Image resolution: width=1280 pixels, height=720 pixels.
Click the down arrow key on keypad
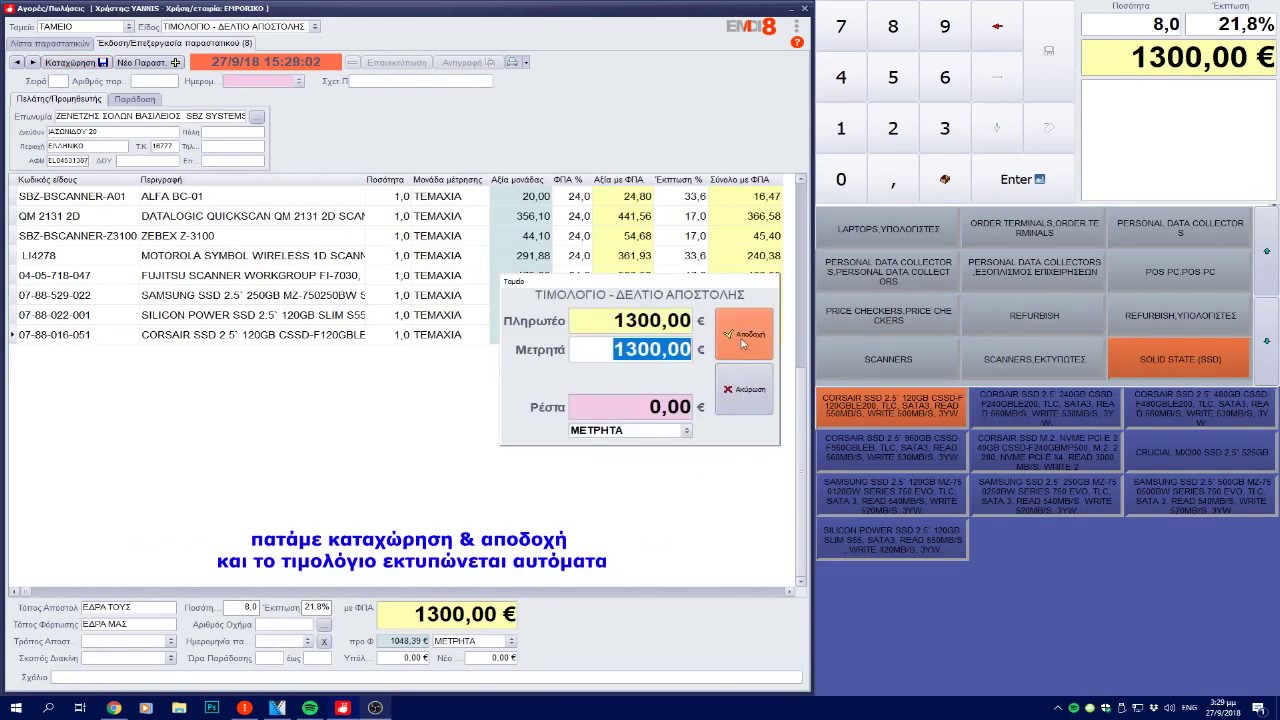tap(997, 128)
